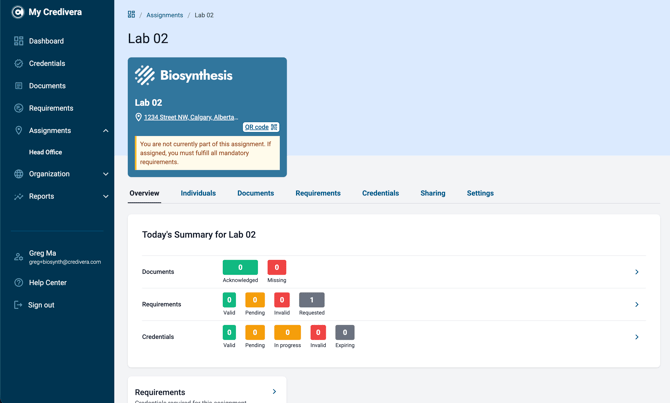Open the Requirements summary row chevron
The image size is (670, 403).
[637, 304]
